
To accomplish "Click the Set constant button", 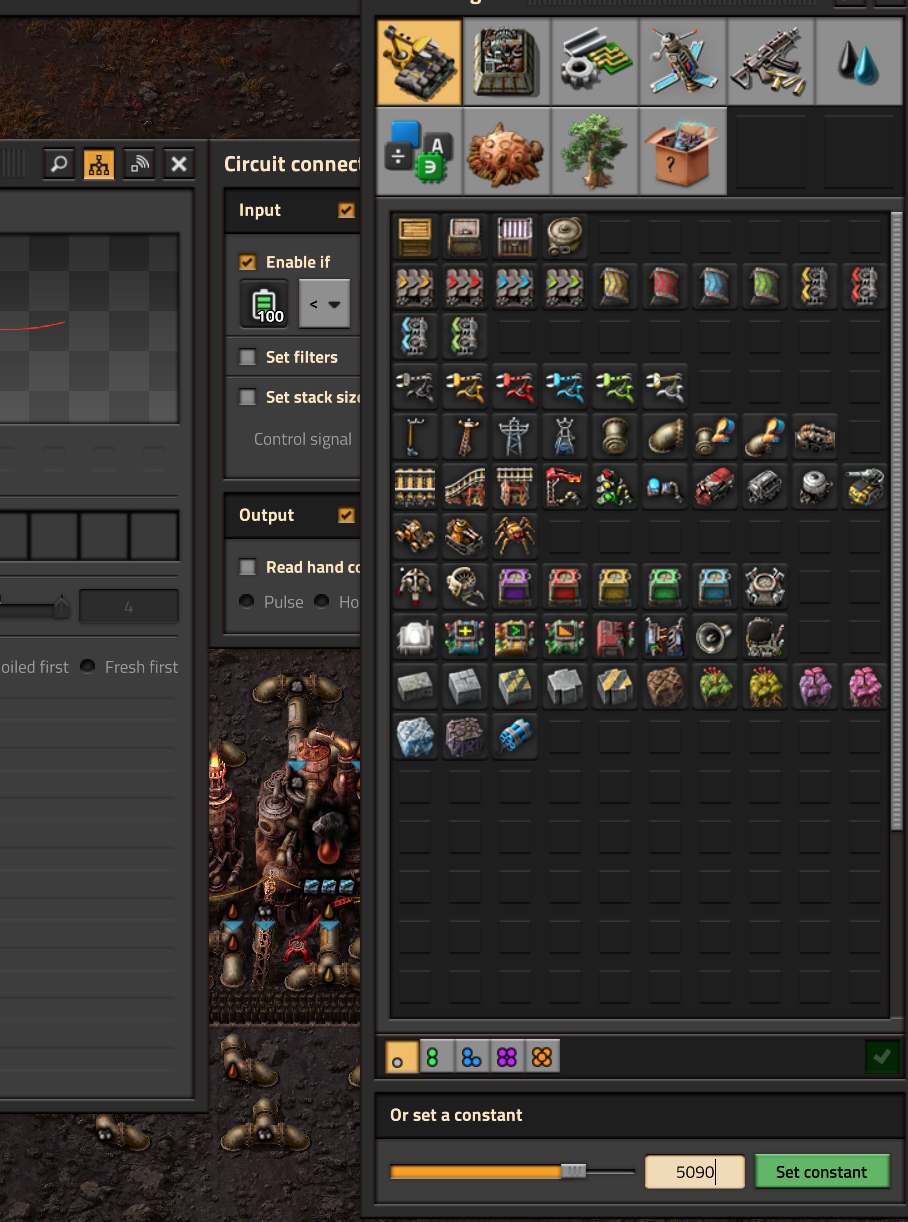I will 822,1172.
